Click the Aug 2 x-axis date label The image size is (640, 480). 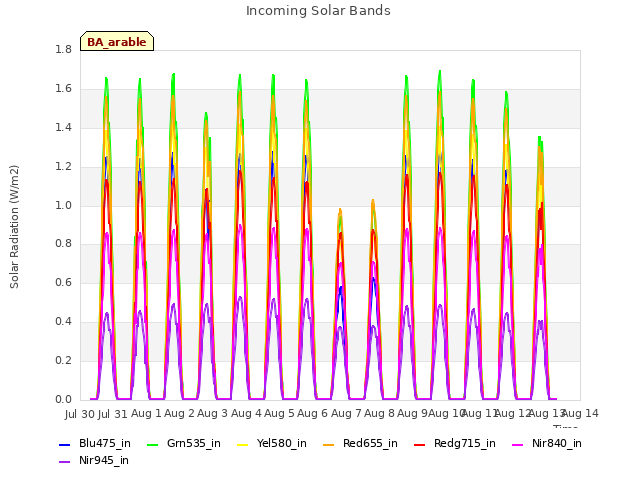[179, 413]
